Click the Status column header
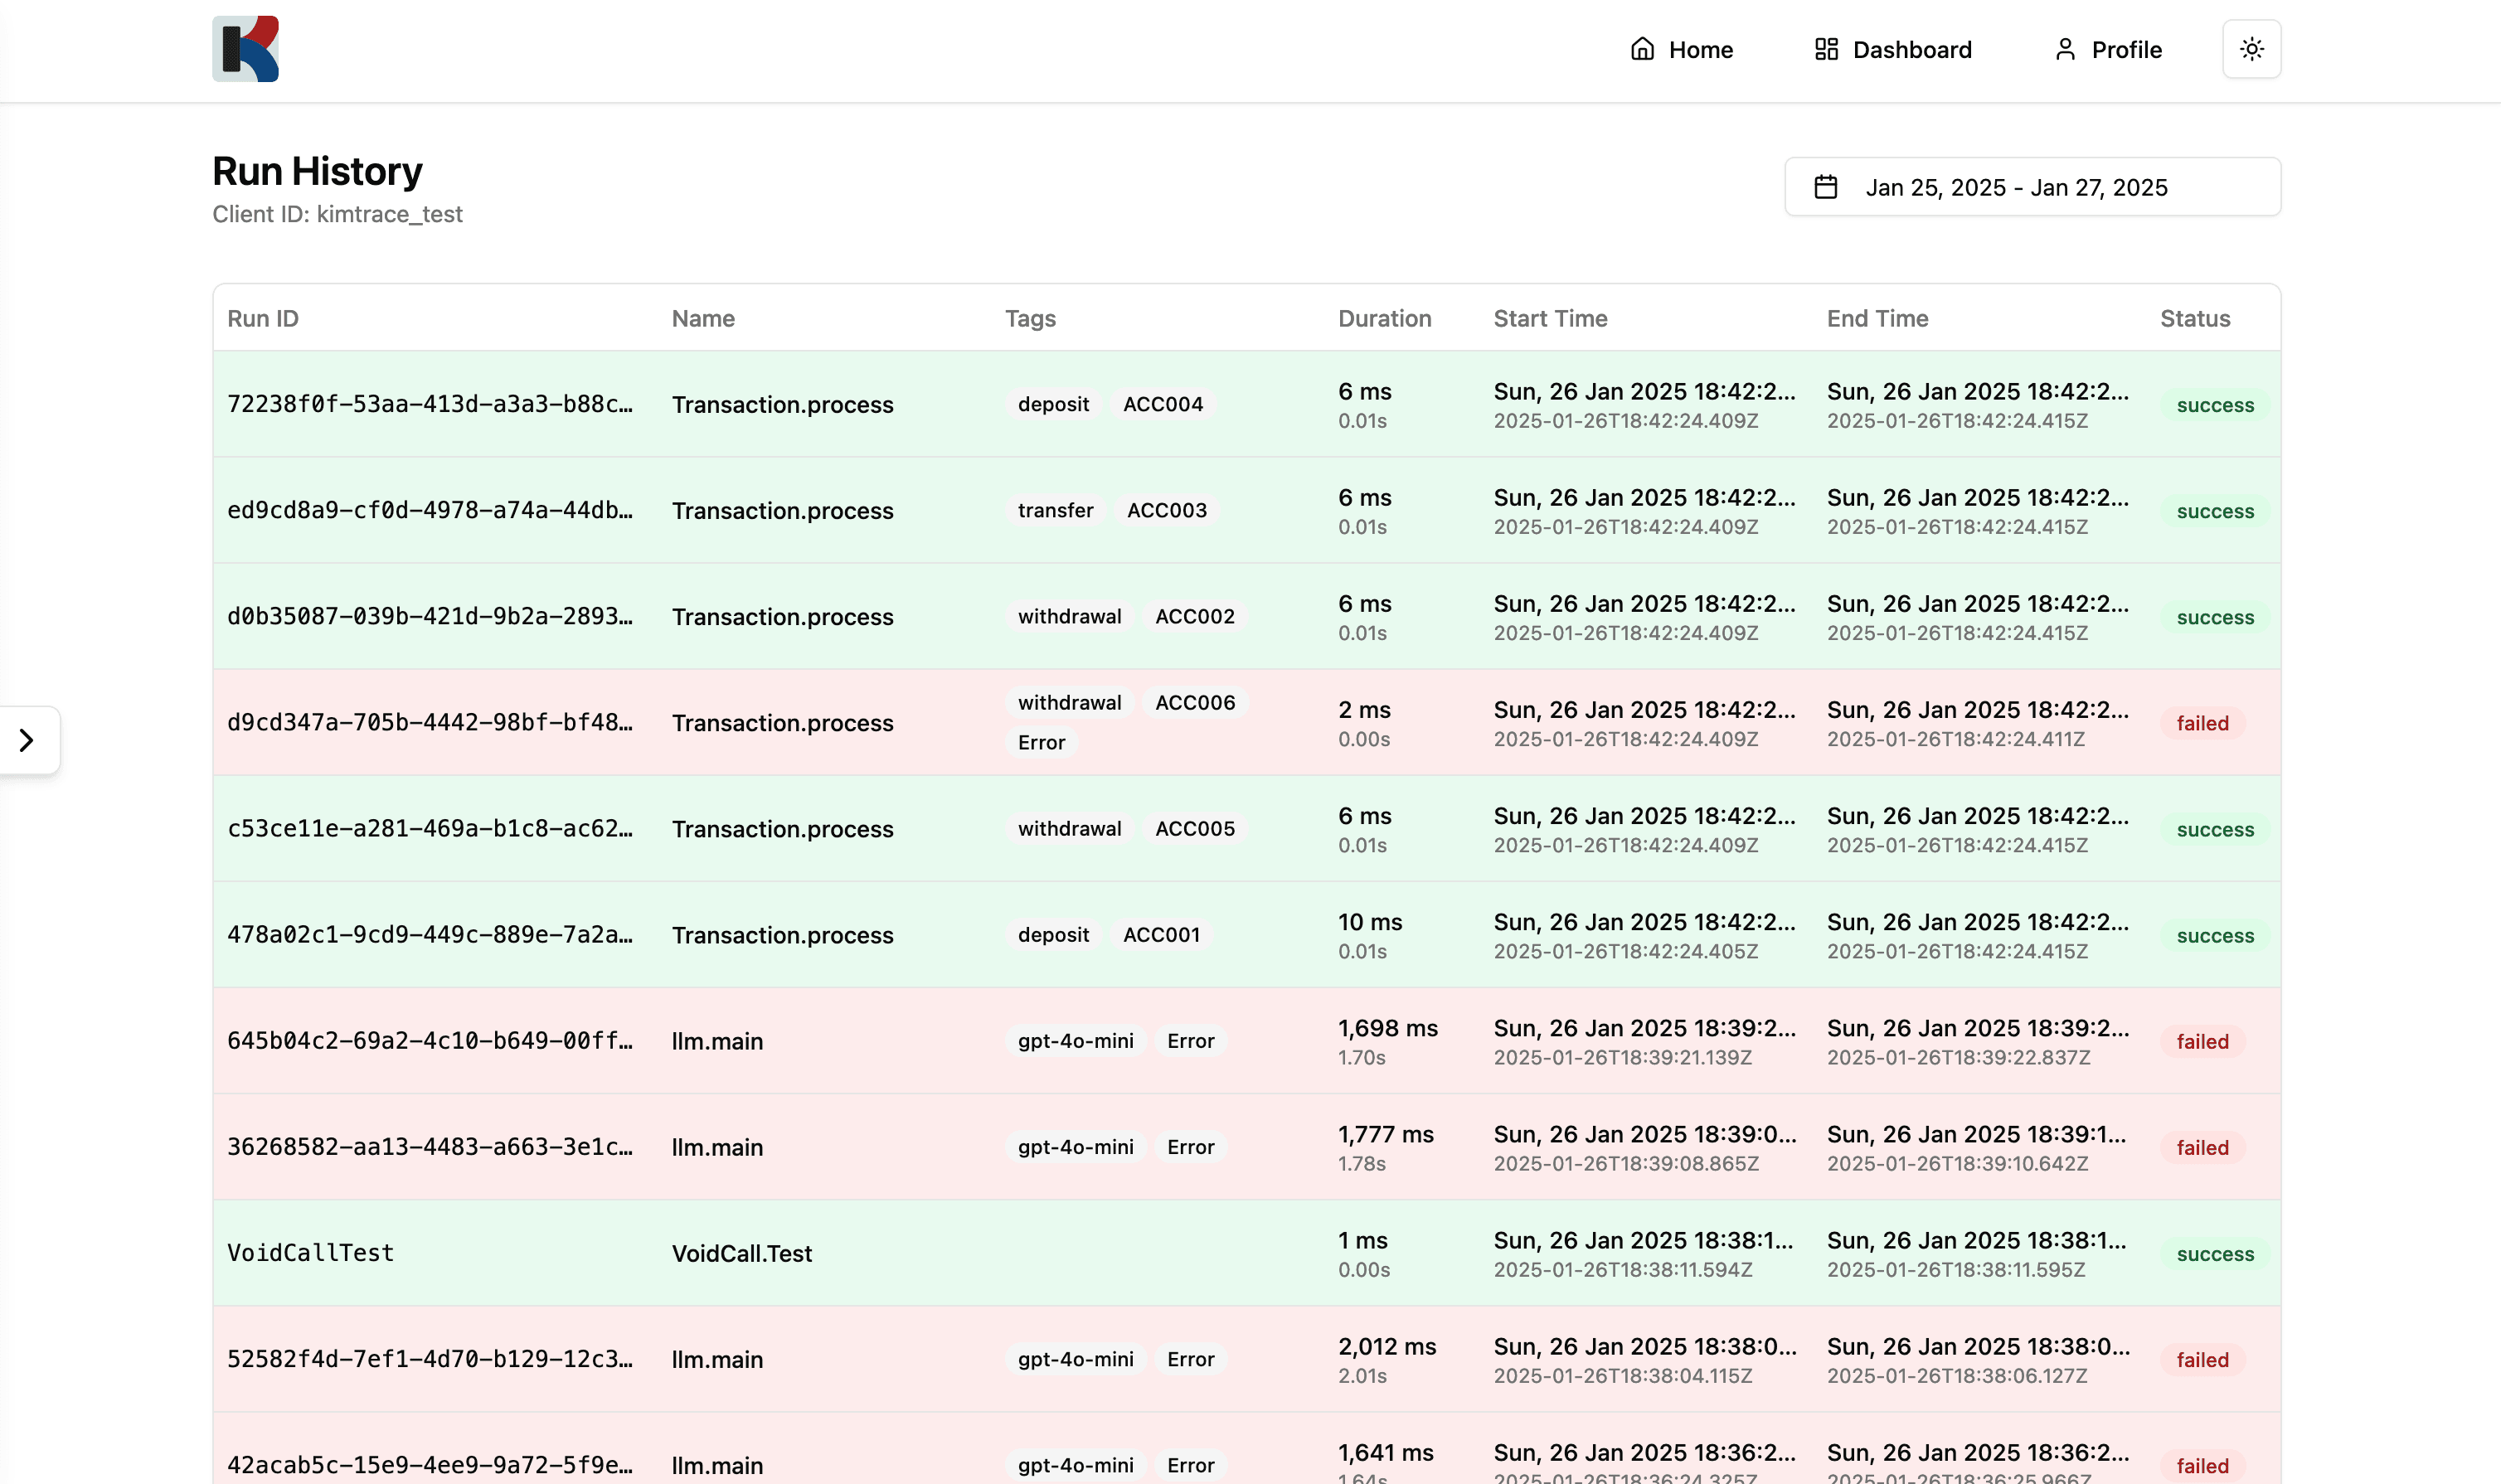 point(2194,318)
